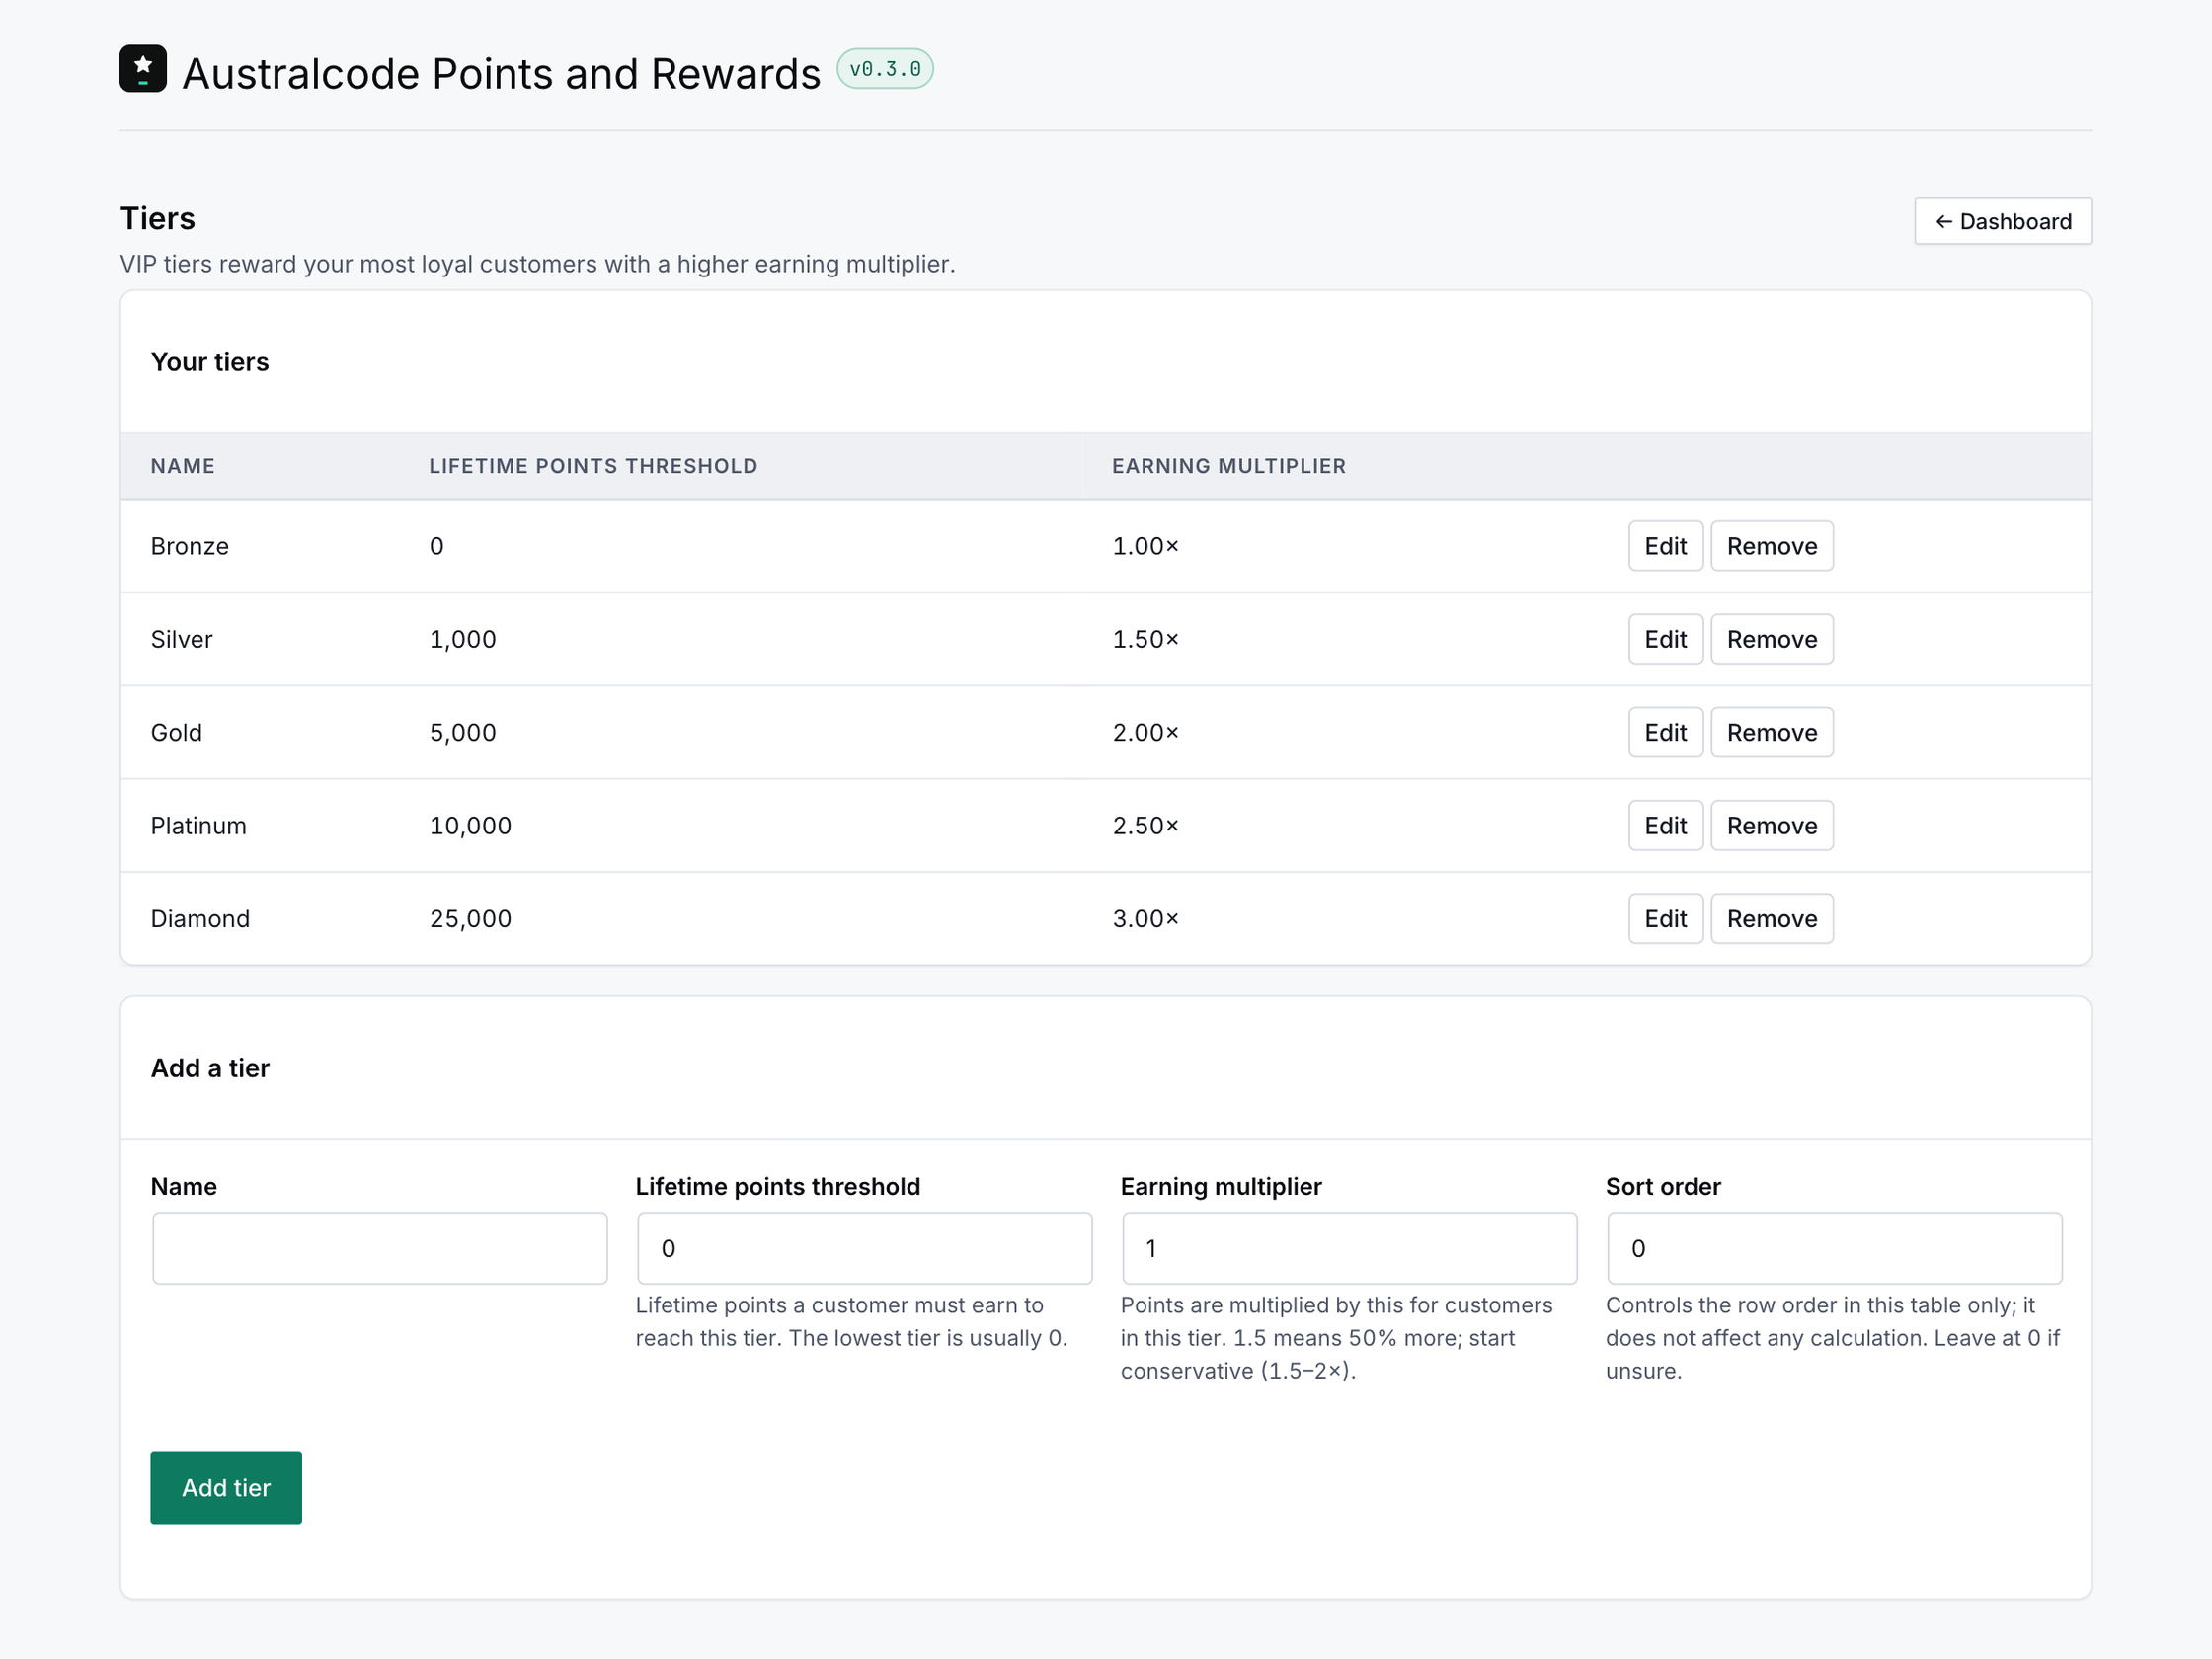Click the 3.00× multiplier value
The image size is (2212, 1659).
pos(1146,918)
